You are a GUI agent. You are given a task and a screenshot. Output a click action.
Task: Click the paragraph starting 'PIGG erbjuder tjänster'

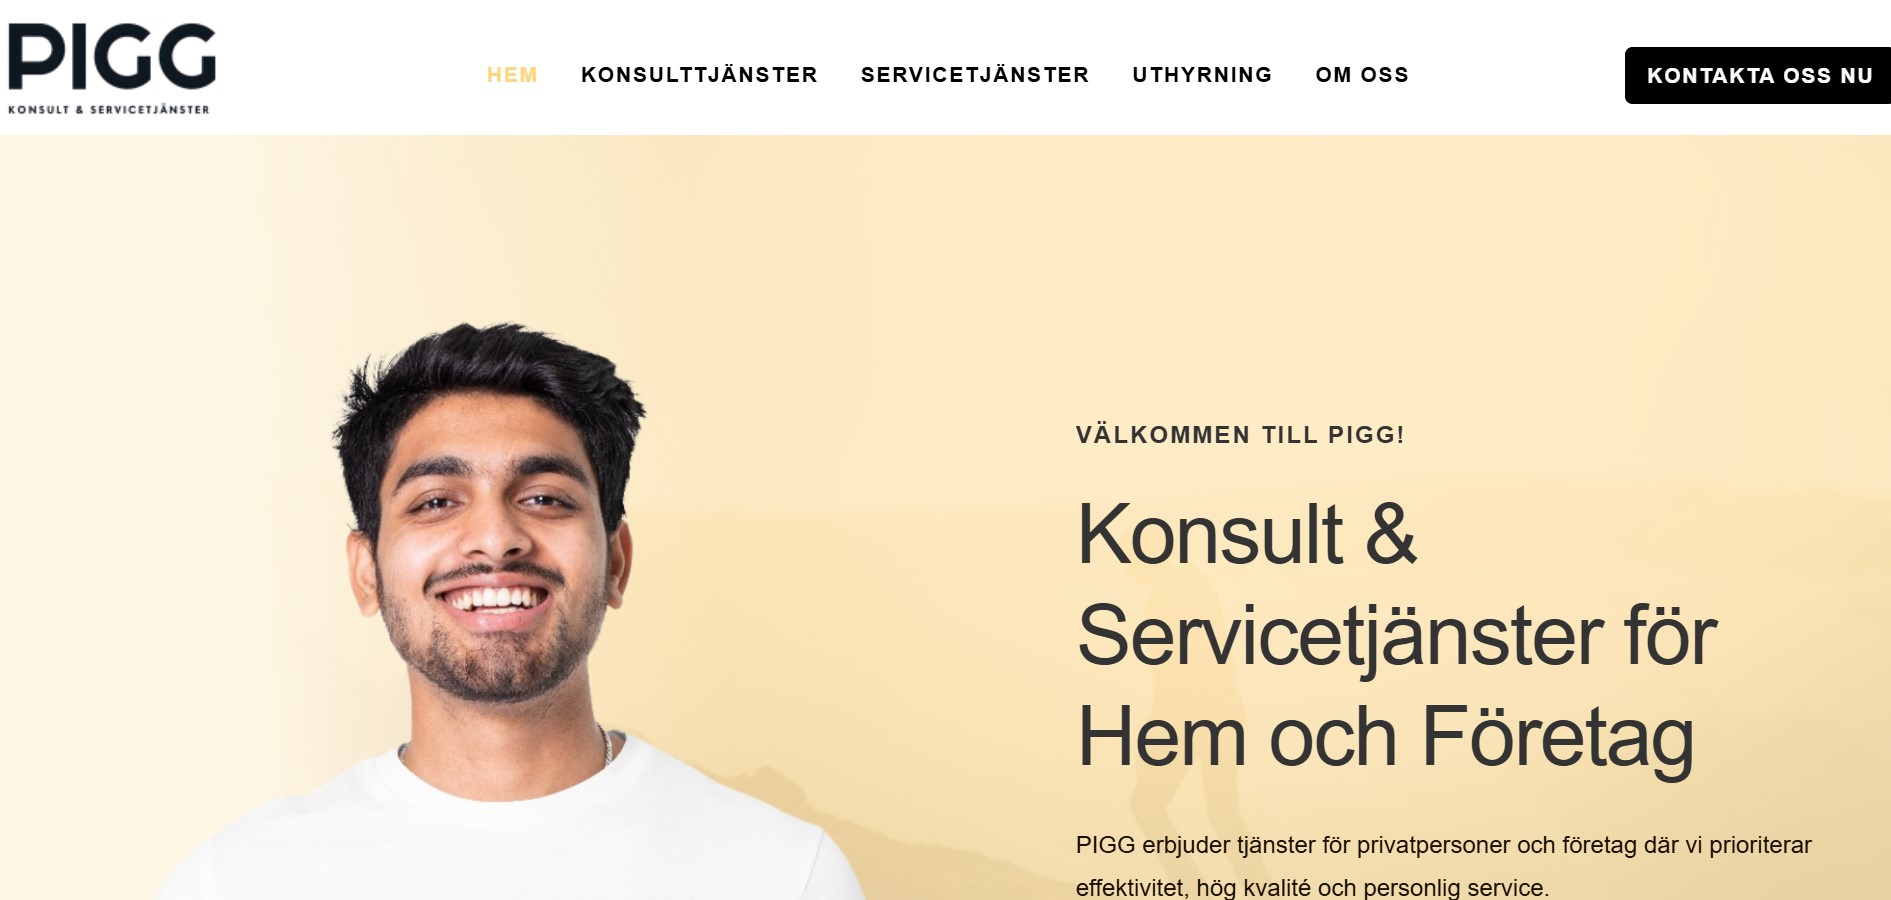pyautogui.click(x=1444, y=866)
